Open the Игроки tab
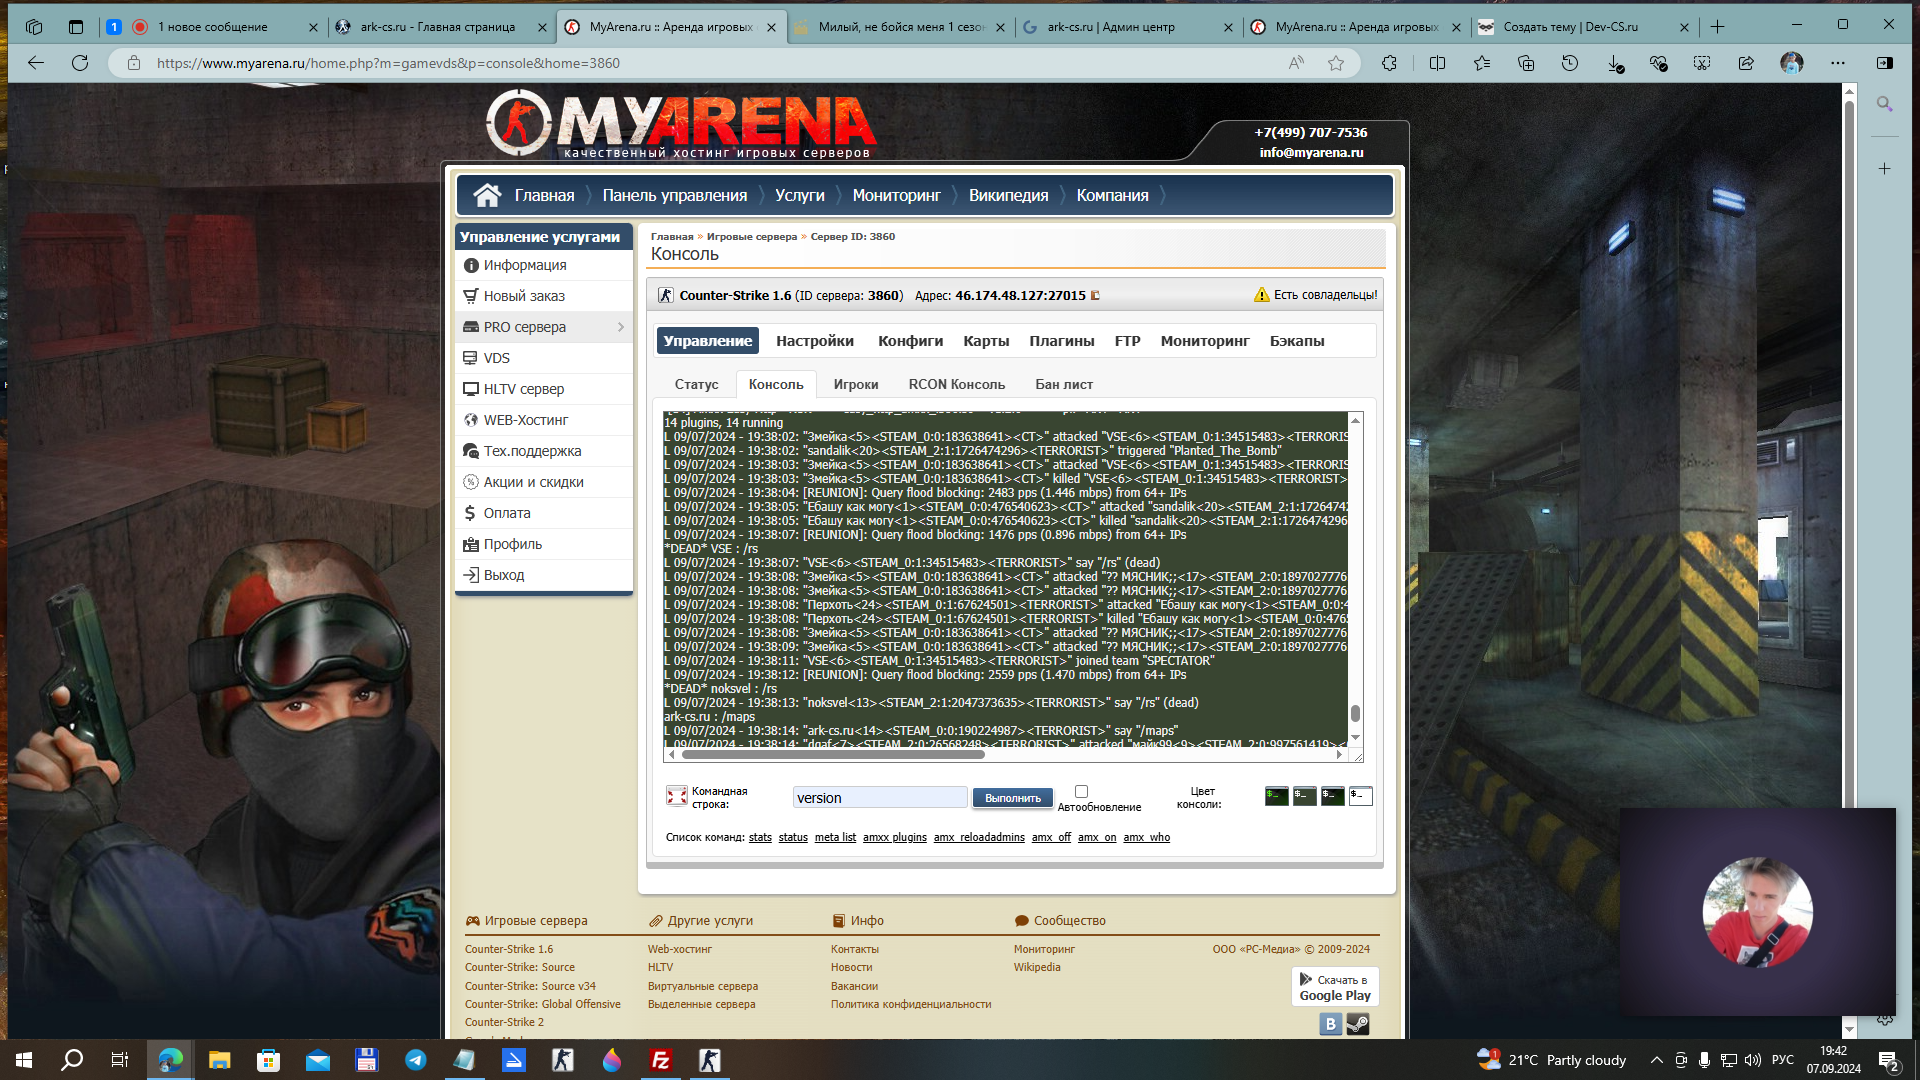 856,384
